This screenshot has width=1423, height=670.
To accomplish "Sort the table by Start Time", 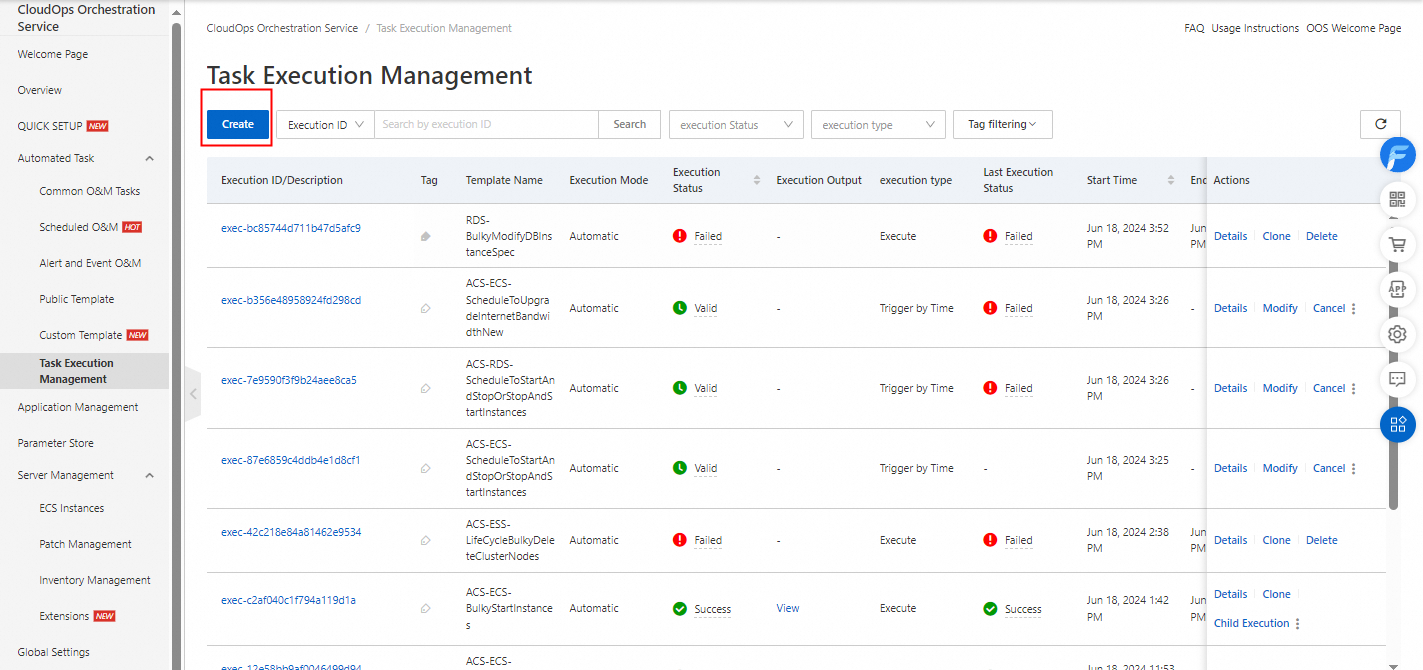I will tap(1170, 180).
